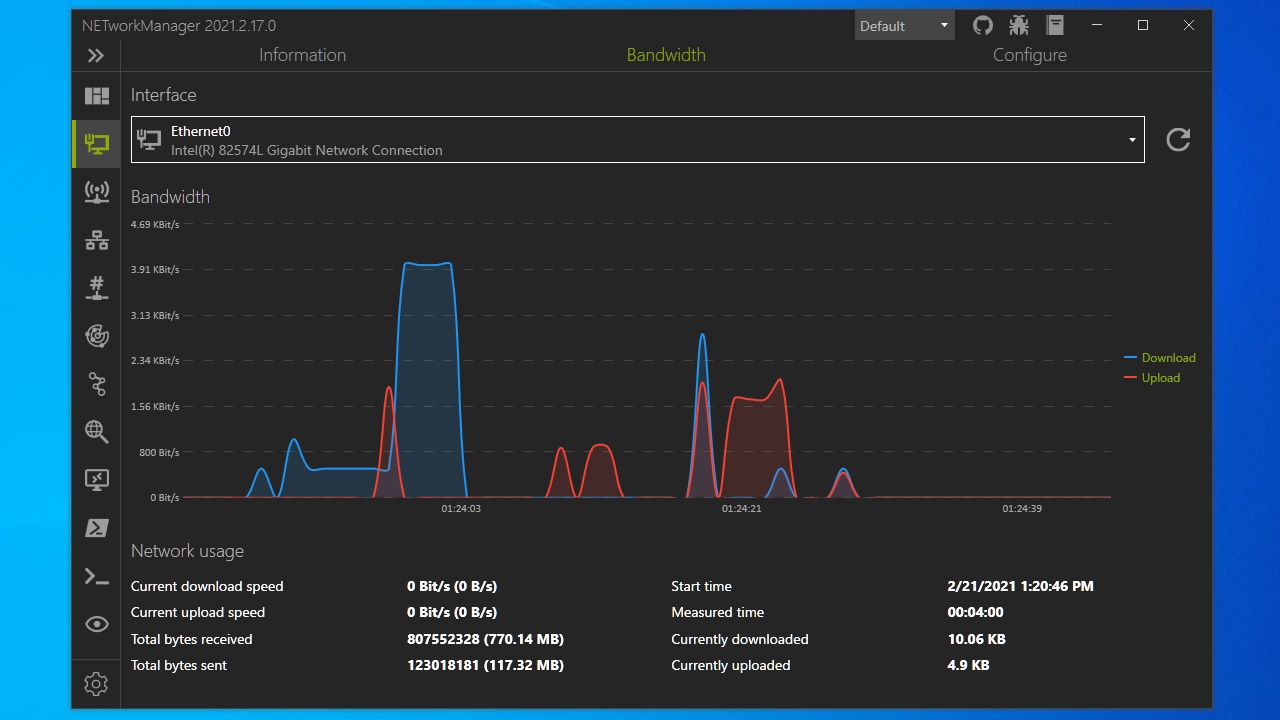Click the bug report icon
The width and height of the screenshot is (1280, 720).
point(1019,25)
